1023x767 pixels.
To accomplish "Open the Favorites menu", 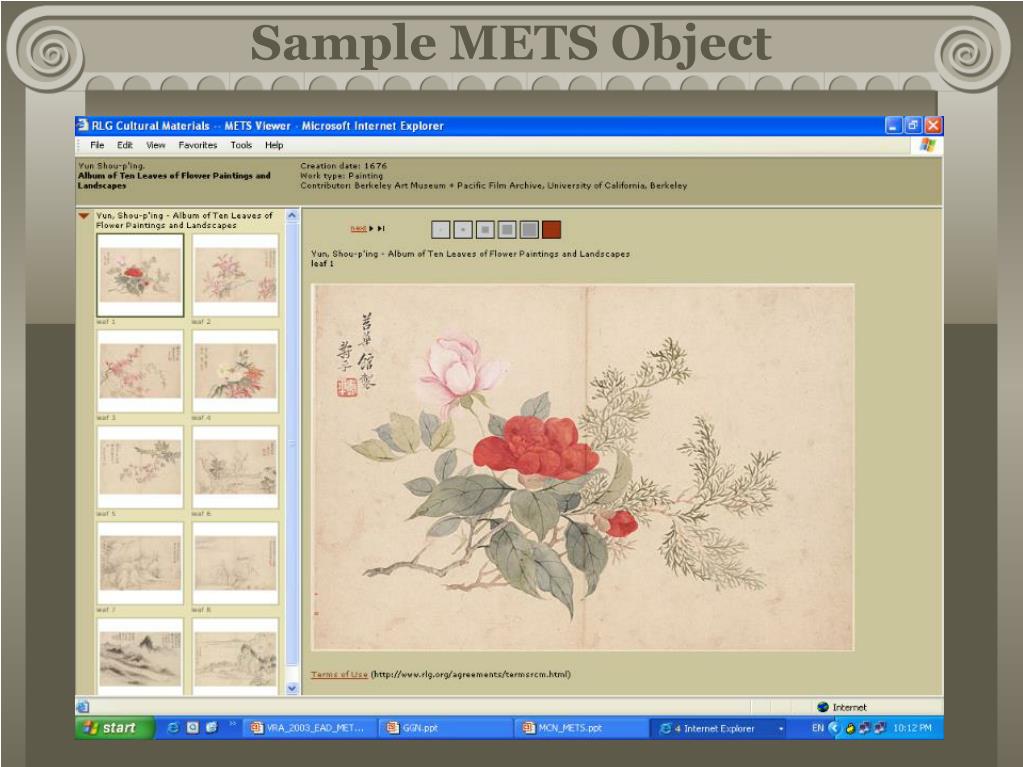I will click(x=198, y=145).
